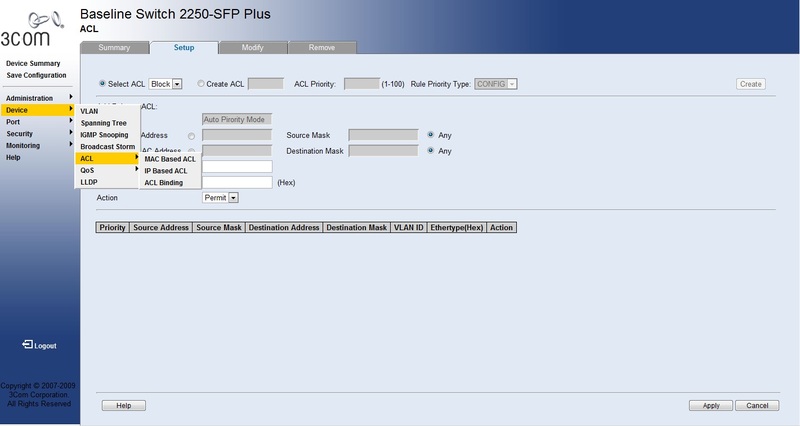Click the Ethertype Hex input field
This screenshot has width=800, height=426.
tap(237, 182)
